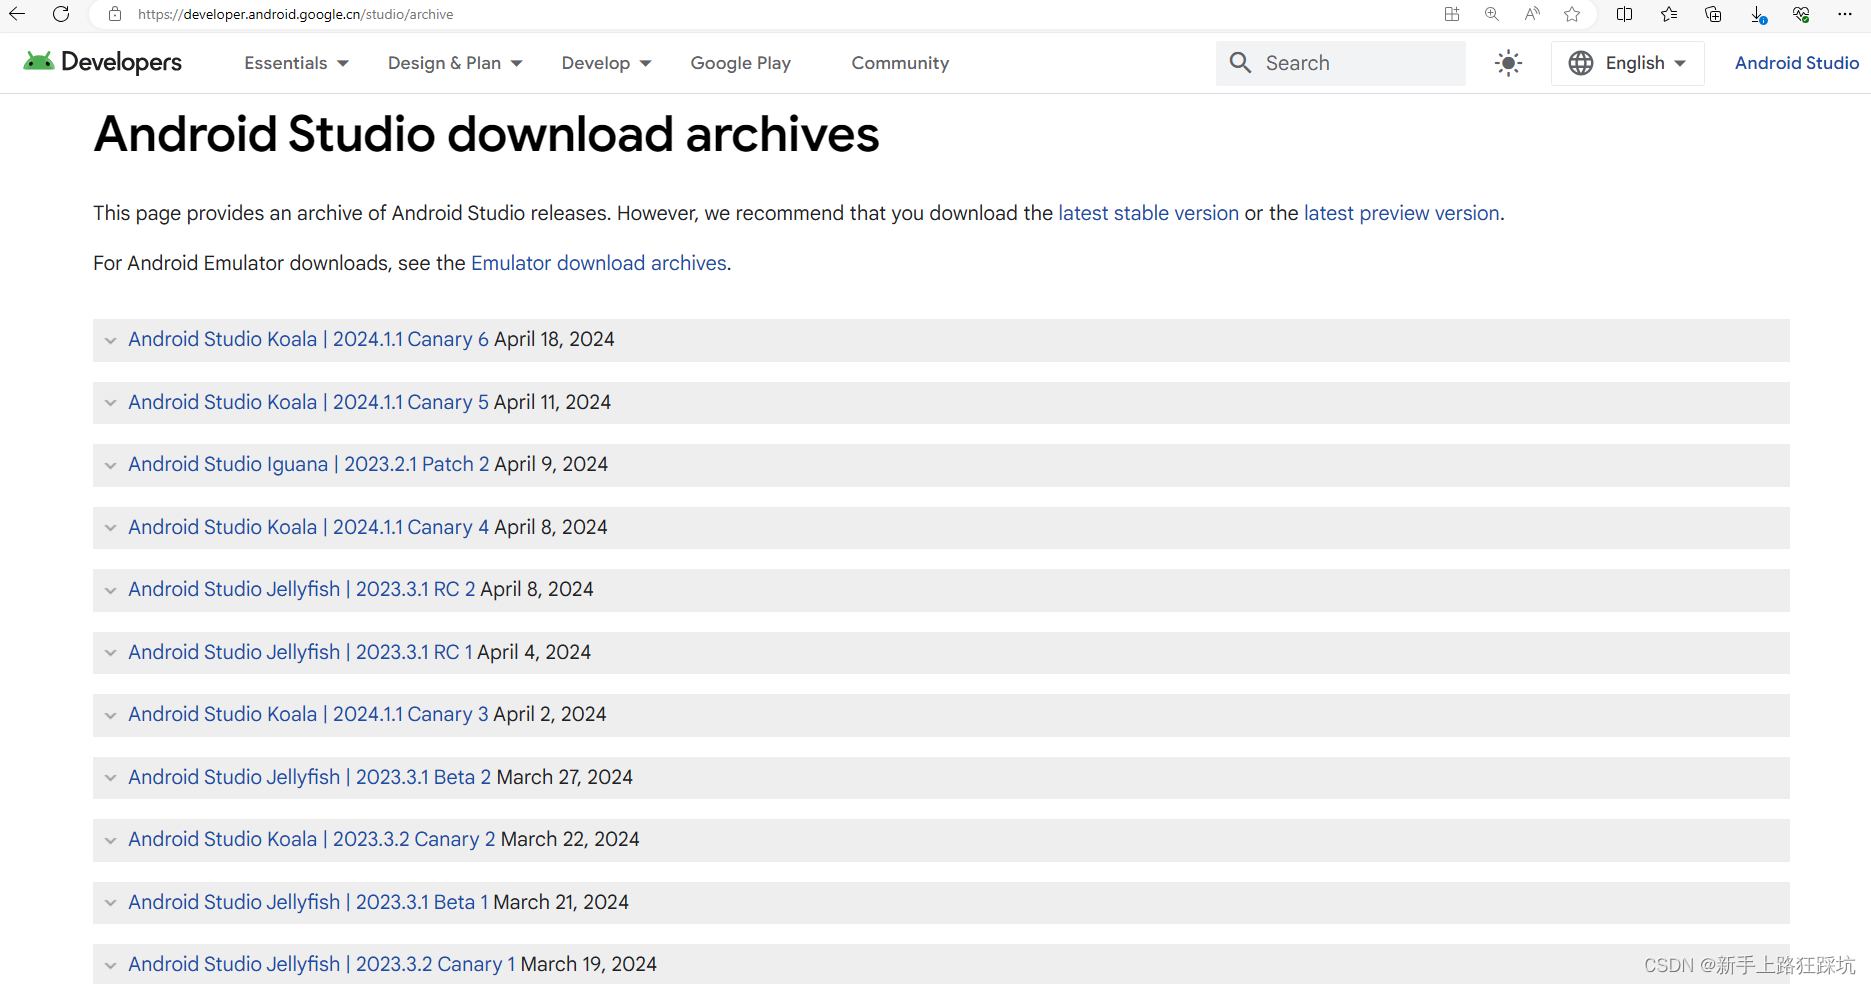Reload the page with refresh icon
This screenshot has height=984, width=1871.
point(61,14)
